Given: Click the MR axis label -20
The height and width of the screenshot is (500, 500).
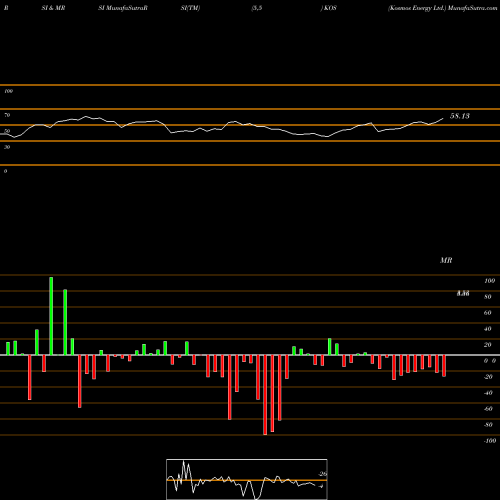Looking at the screenshot, I should [x=488, y=377].
